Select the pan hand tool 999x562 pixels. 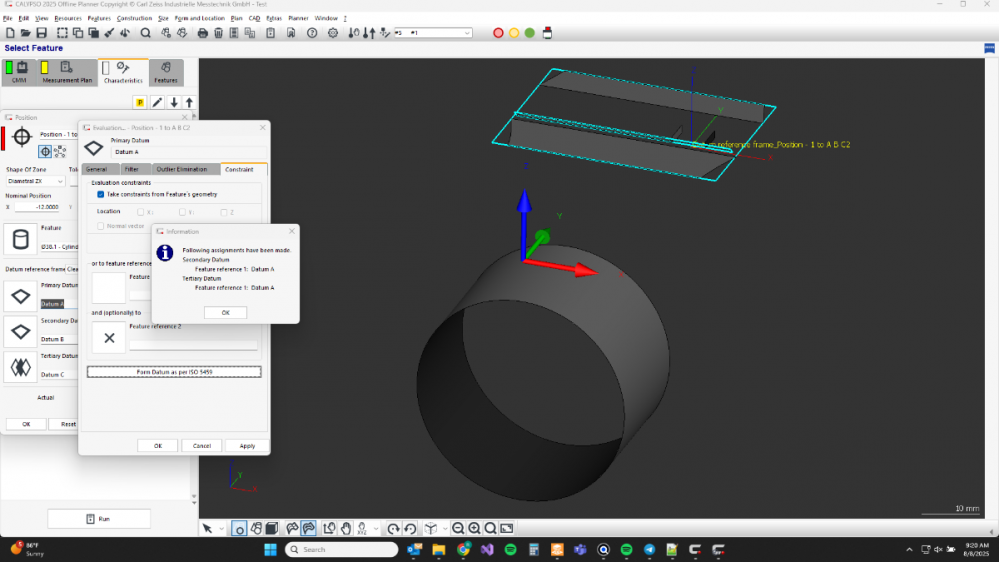click(x=346, y=528)
